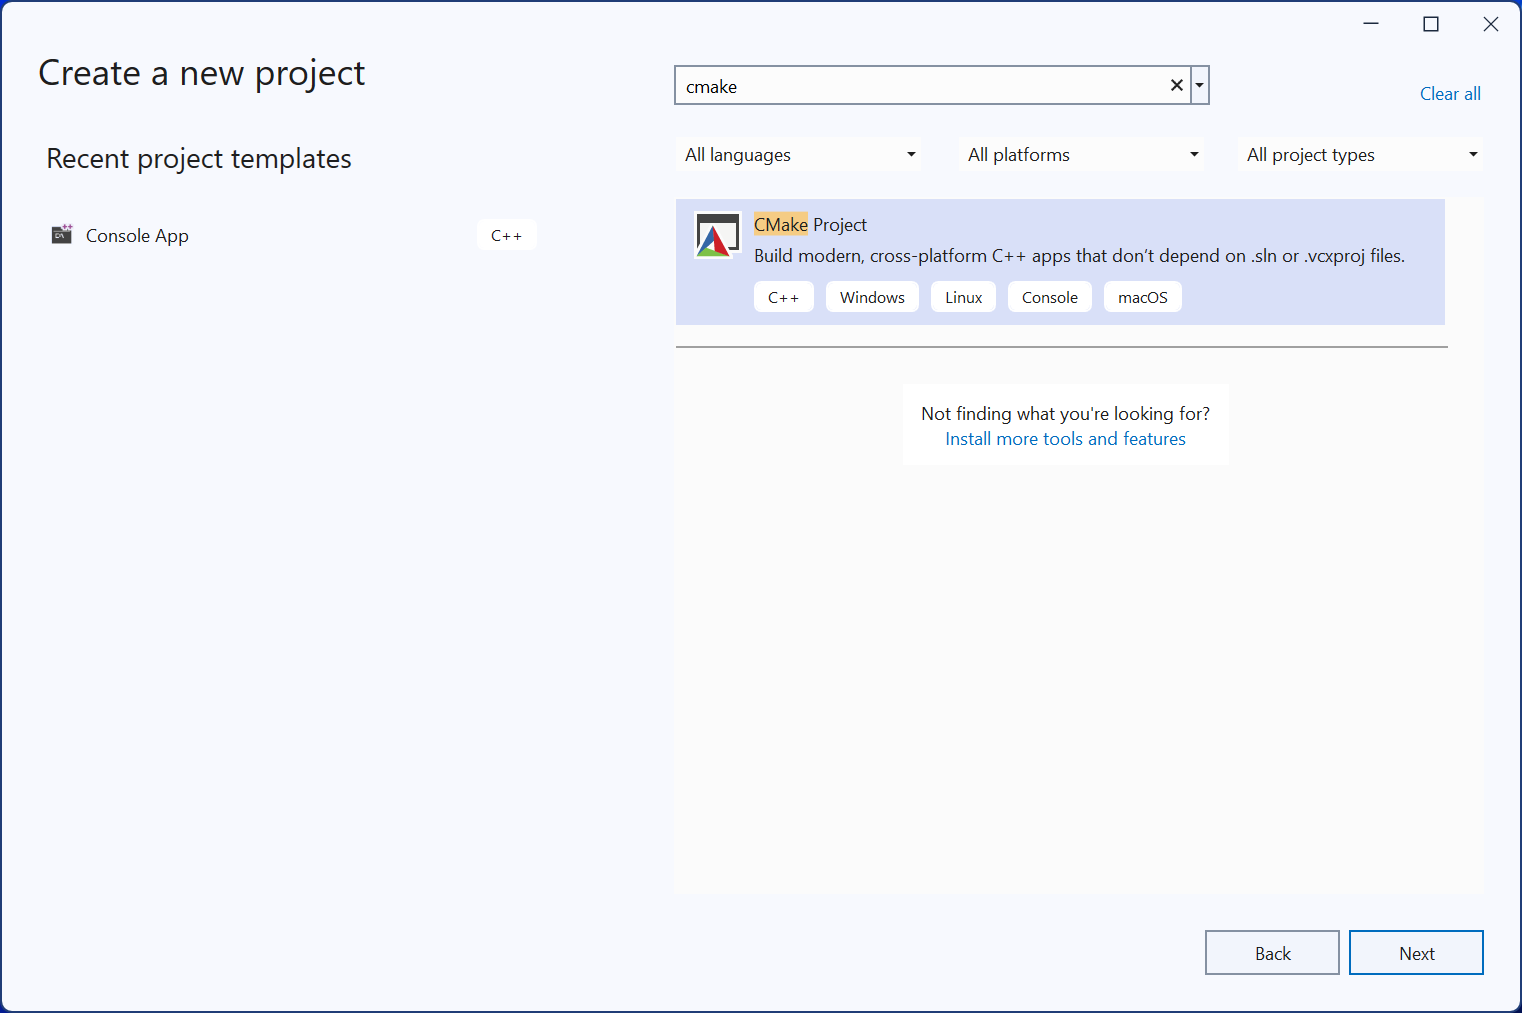Click the Console App icon in recent templates
1522x1013 pixels.
[62, 235]
